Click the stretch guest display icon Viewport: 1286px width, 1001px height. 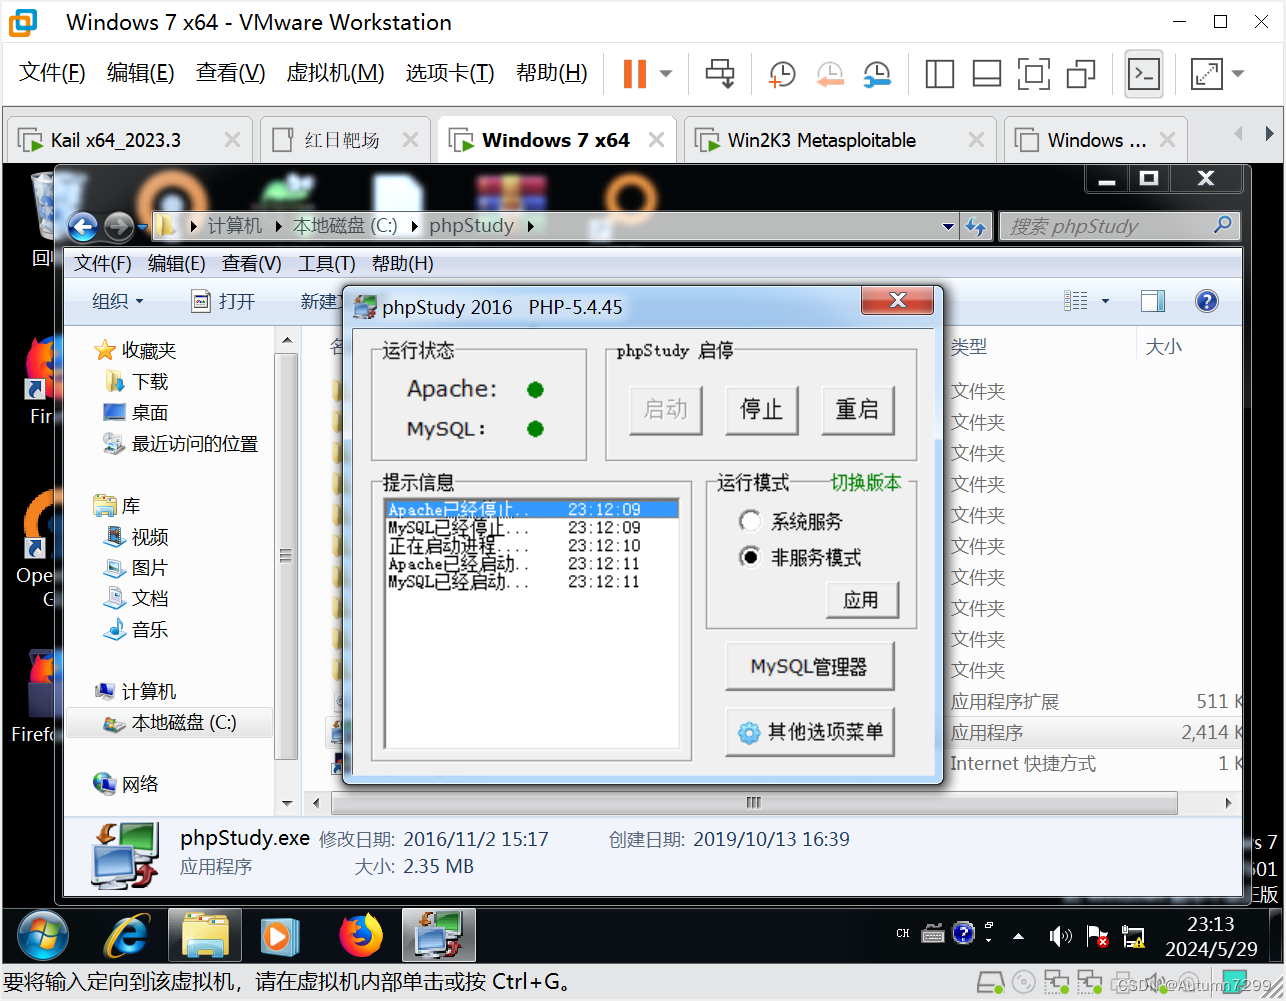coord(1207,73)
